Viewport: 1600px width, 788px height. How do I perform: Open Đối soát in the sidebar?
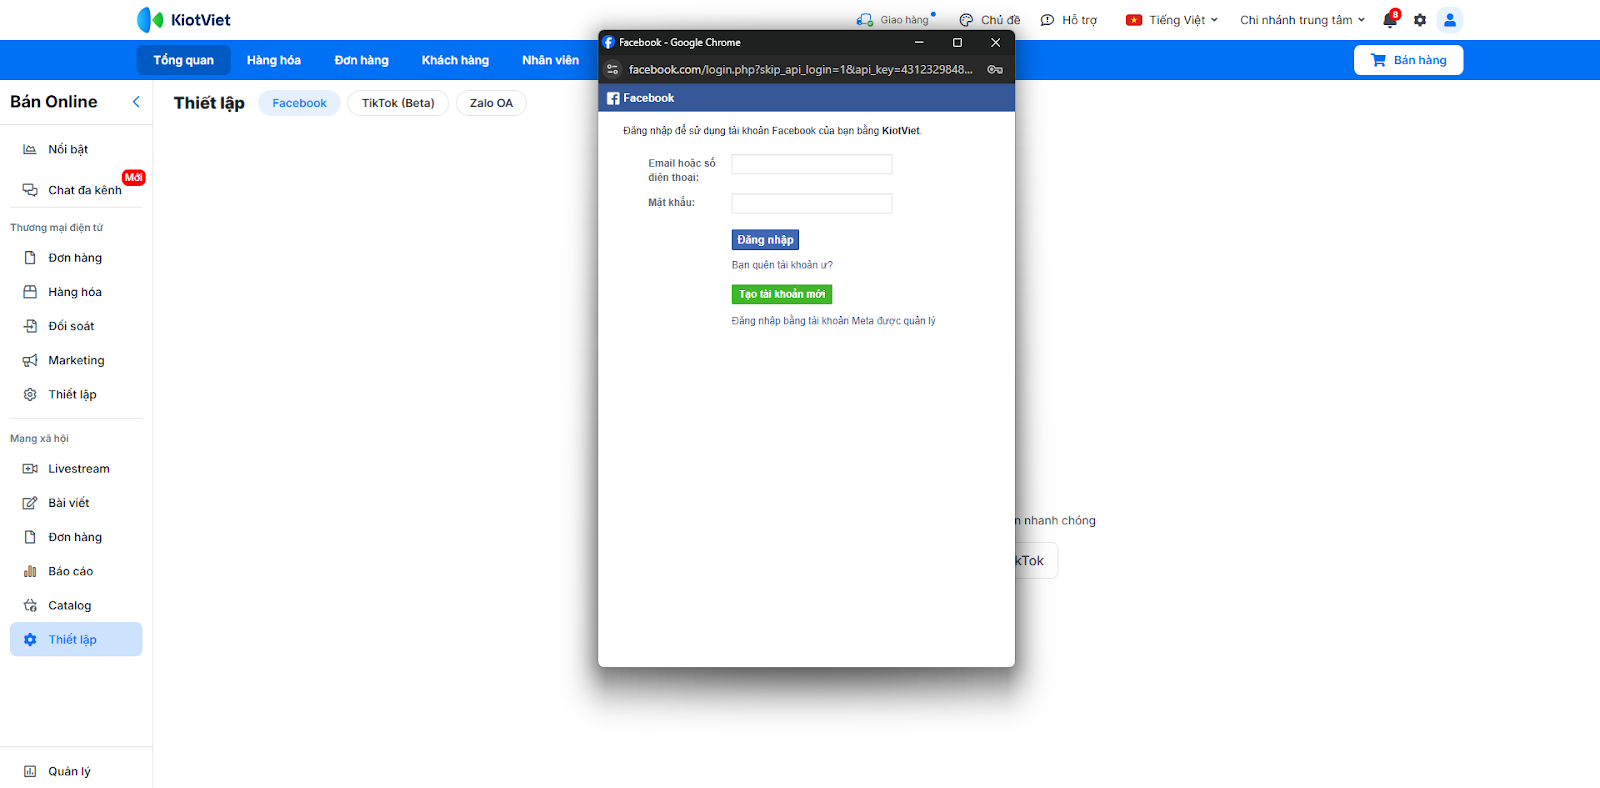[x=76, y=326]
